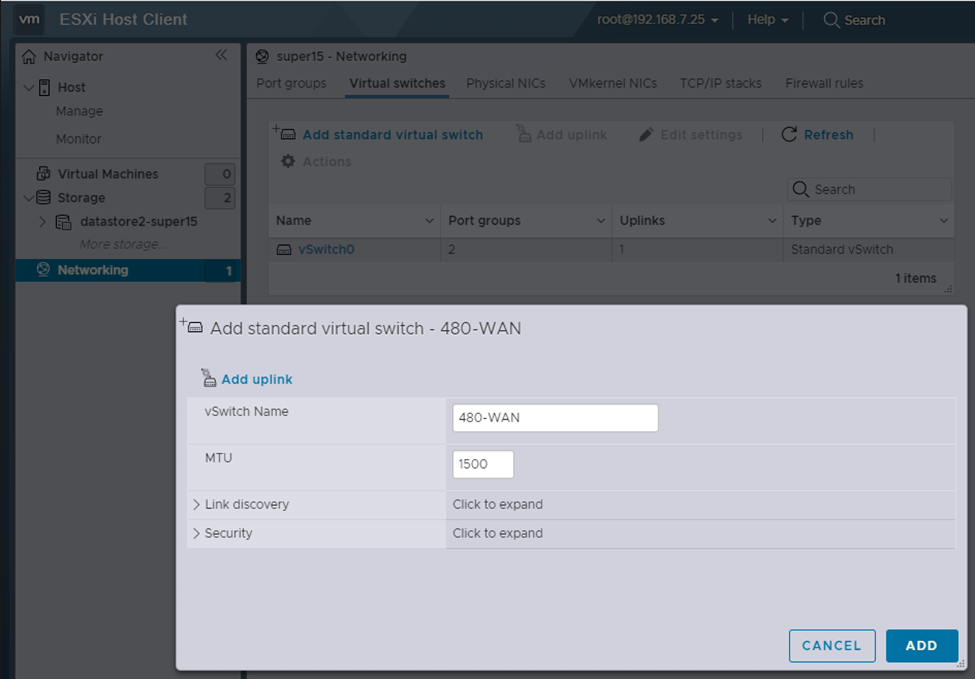The height and width of the screenshot is (679, 975).
Task: Open the Type column dropdown arrow
Action: coord(944,221)
